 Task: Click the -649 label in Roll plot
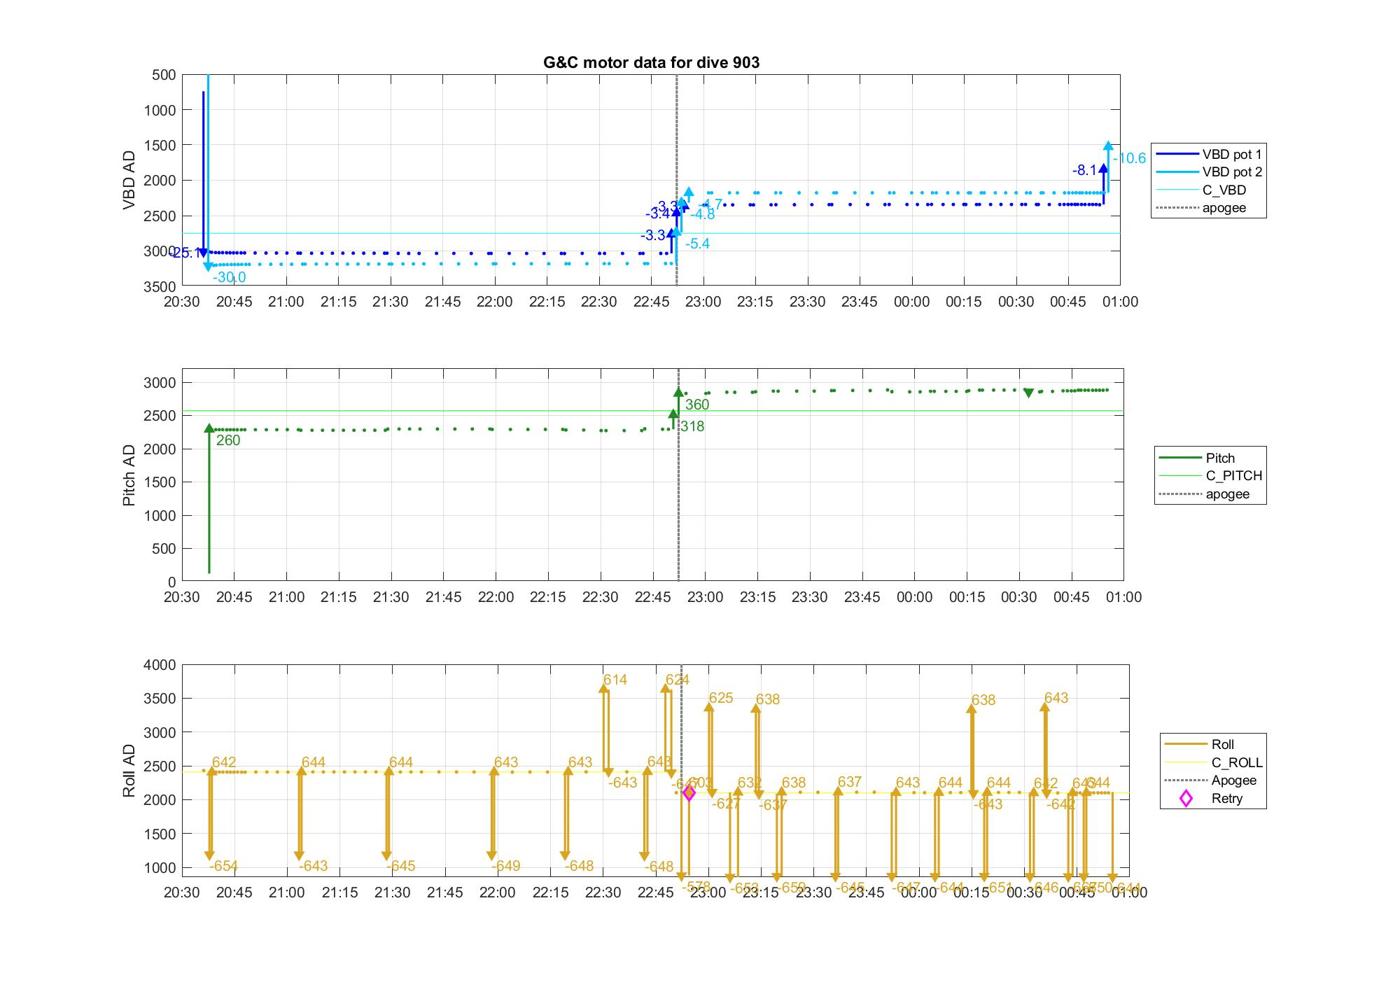[506, 866]
